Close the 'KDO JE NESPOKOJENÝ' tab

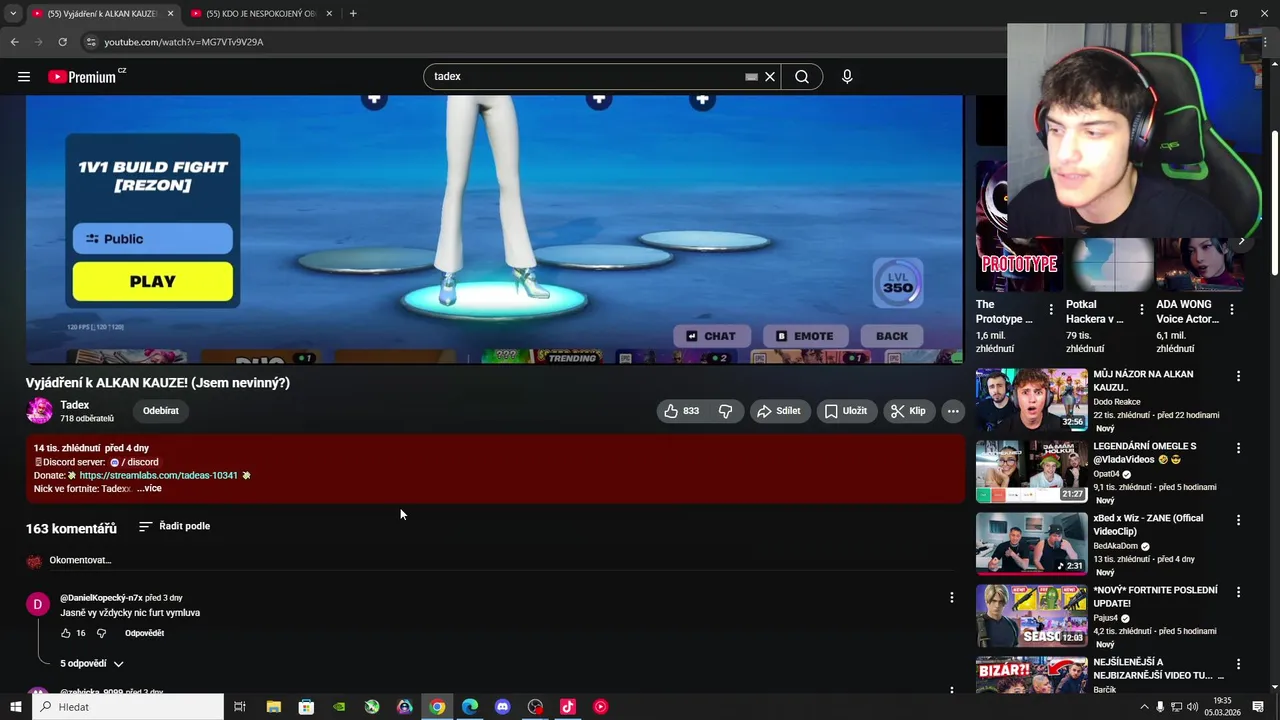pos(330,14)
